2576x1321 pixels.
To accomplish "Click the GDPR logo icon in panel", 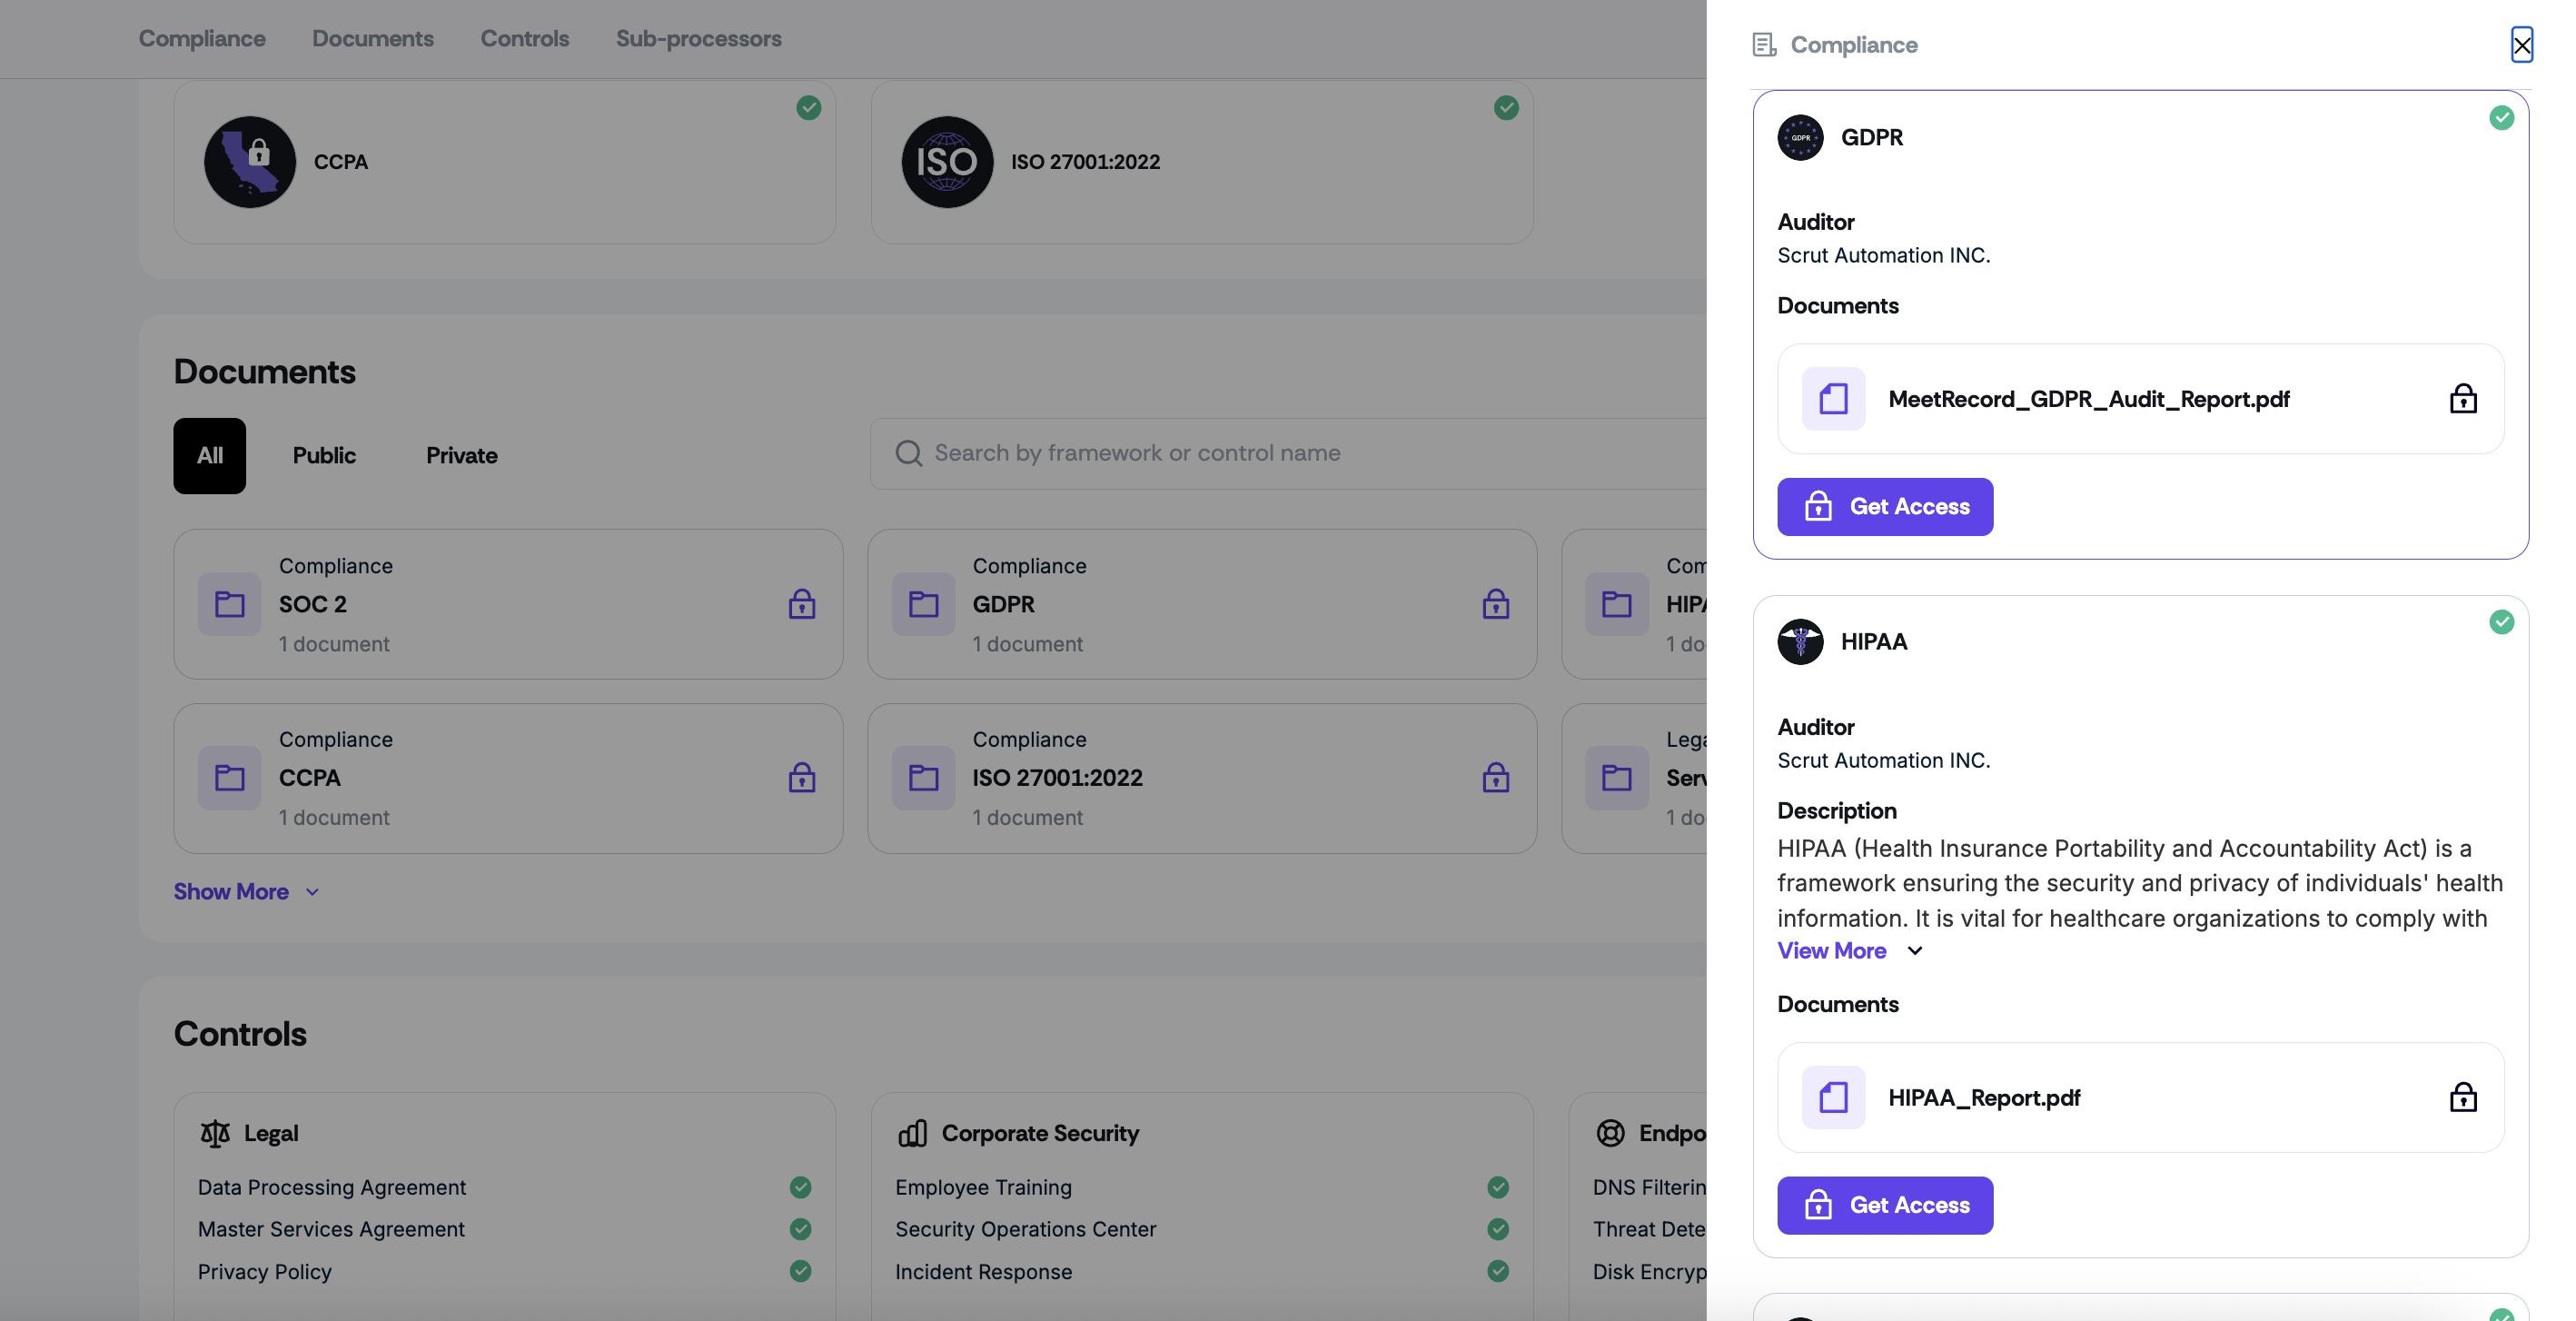I will [1800, 137].
